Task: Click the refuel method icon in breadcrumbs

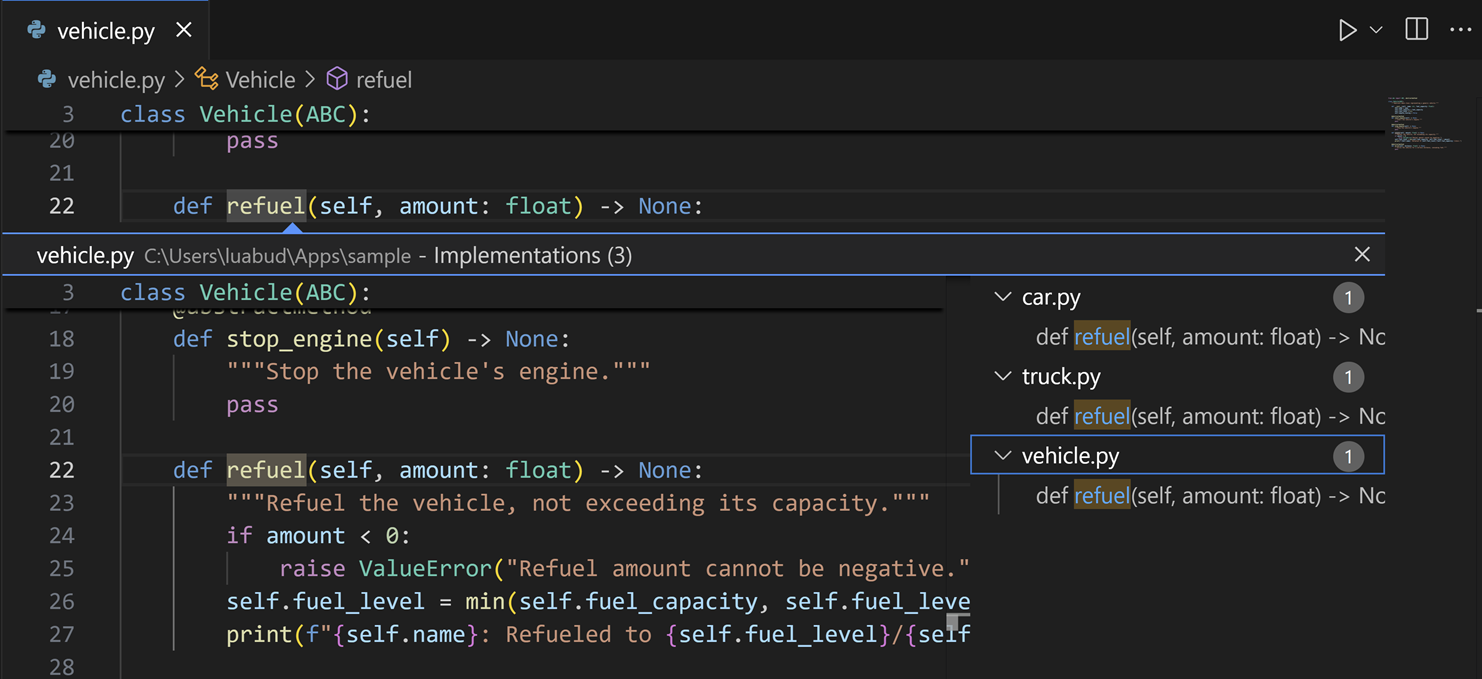Action: point(336,79)
